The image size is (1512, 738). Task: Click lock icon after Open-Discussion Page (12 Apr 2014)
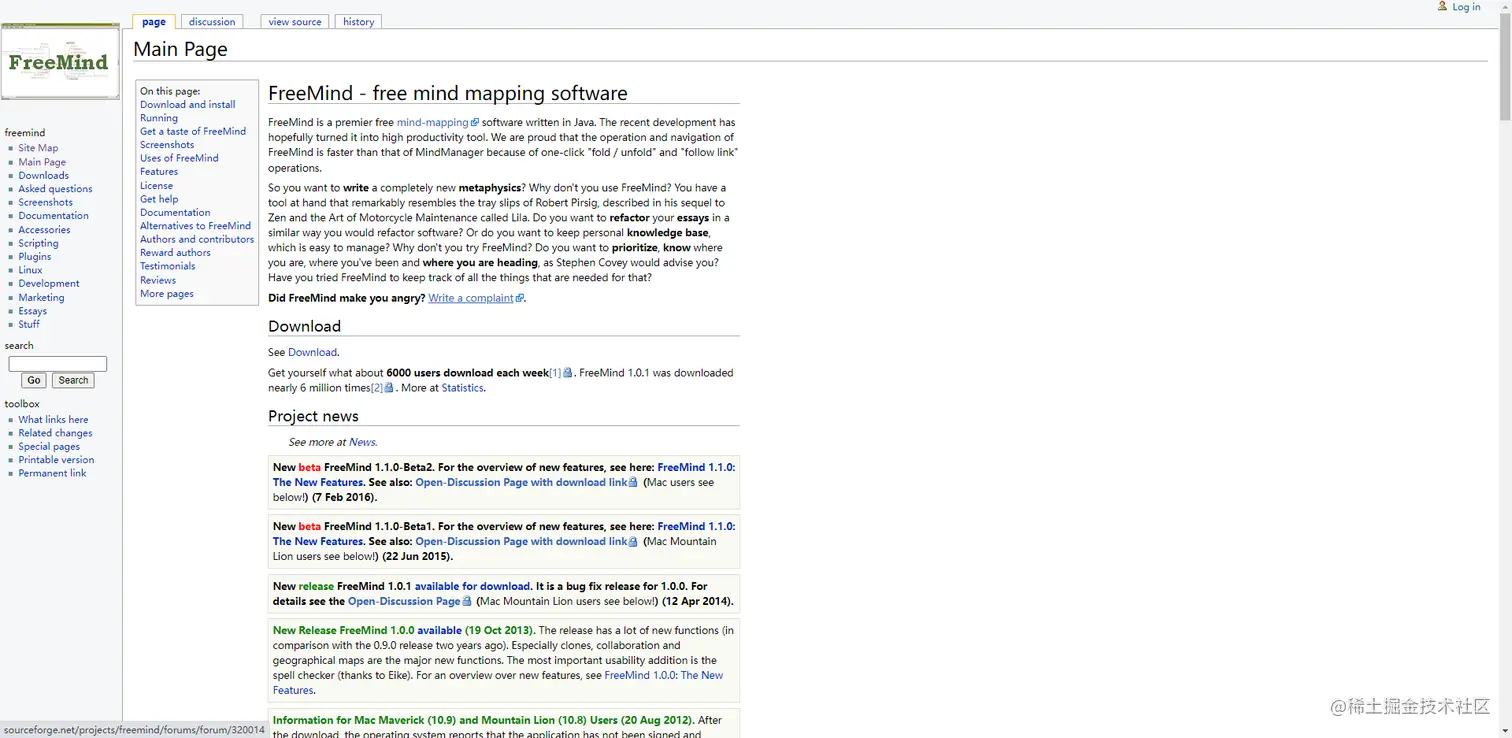[x=468, y=602]
